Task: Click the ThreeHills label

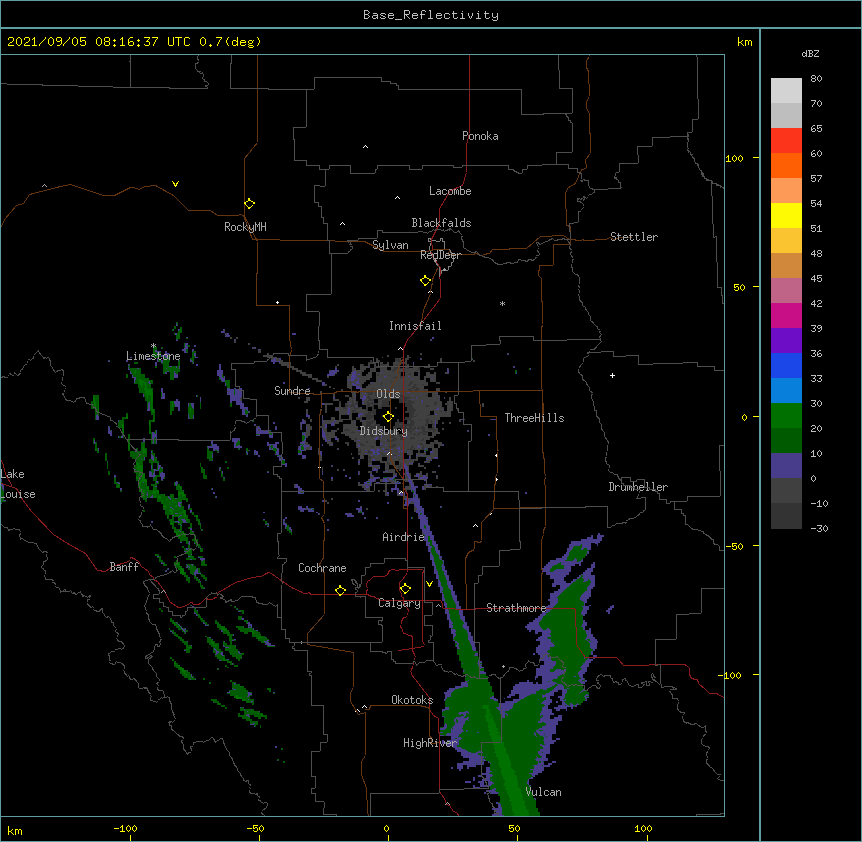Action: (x=534, y=418)
